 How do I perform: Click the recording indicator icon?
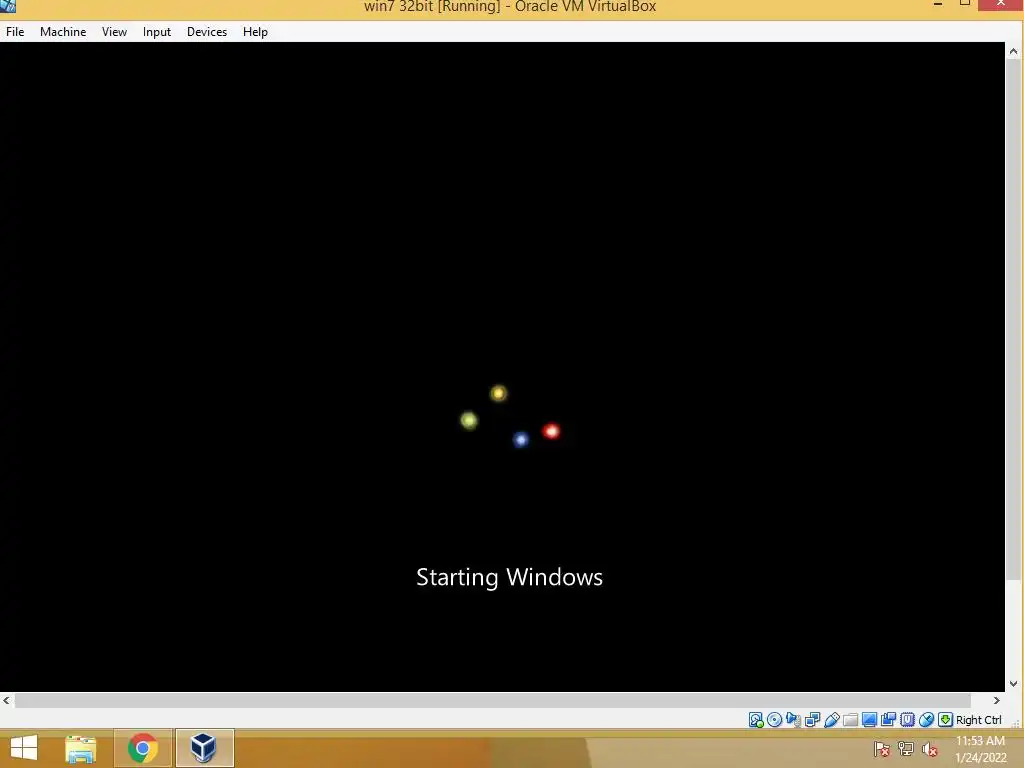tap(888, 720)
